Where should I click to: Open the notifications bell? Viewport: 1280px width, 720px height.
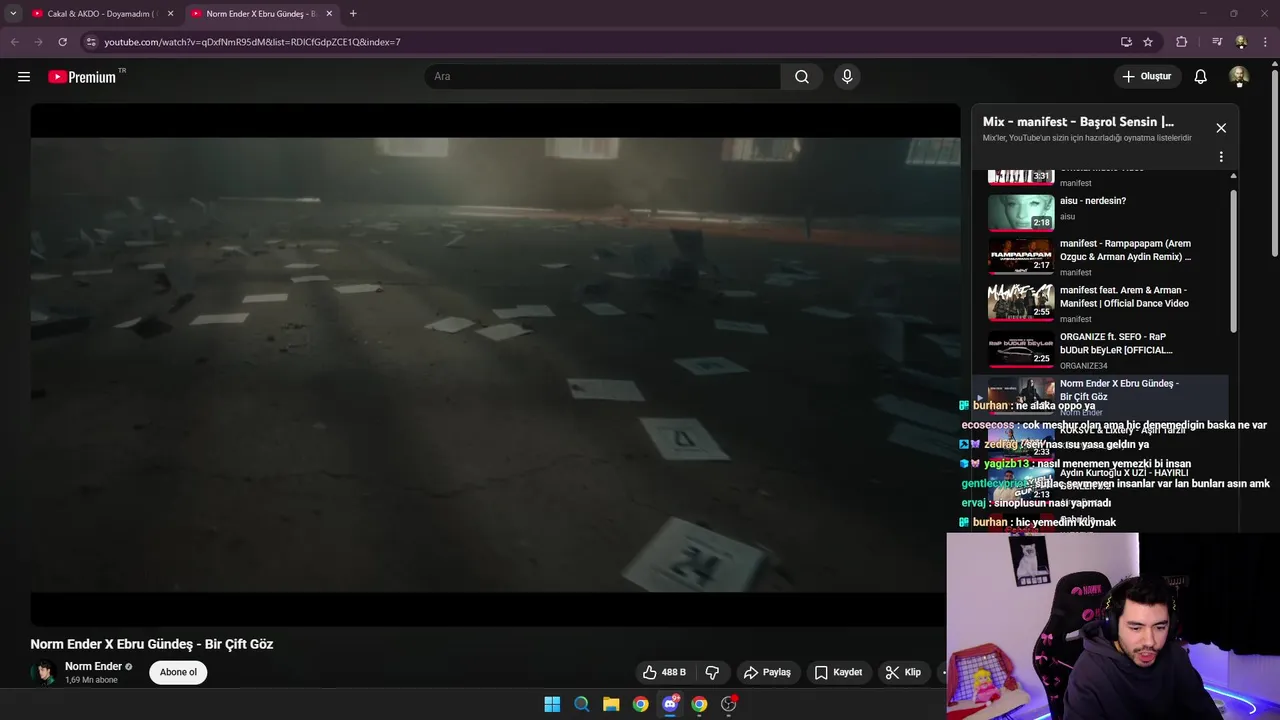coord(1201,76)
